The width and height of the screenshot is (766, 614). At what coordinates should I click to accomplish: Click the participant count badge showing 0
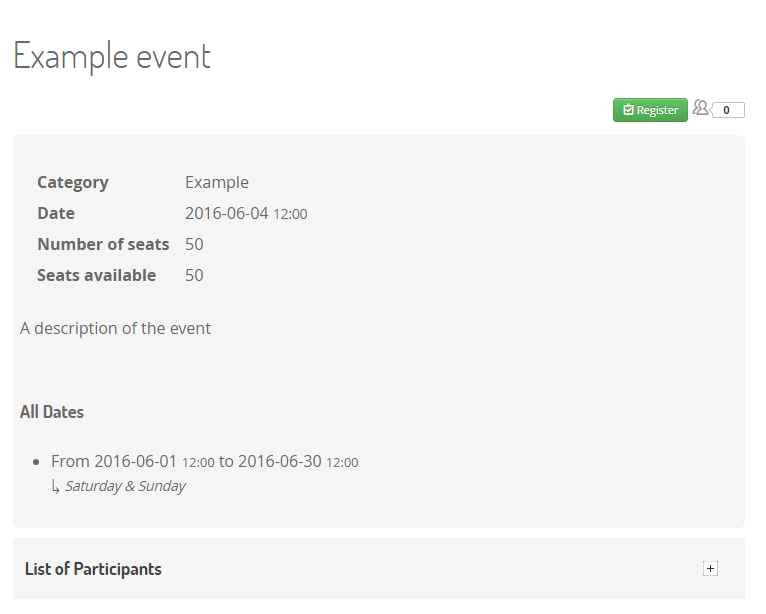[x=727, y=110]
